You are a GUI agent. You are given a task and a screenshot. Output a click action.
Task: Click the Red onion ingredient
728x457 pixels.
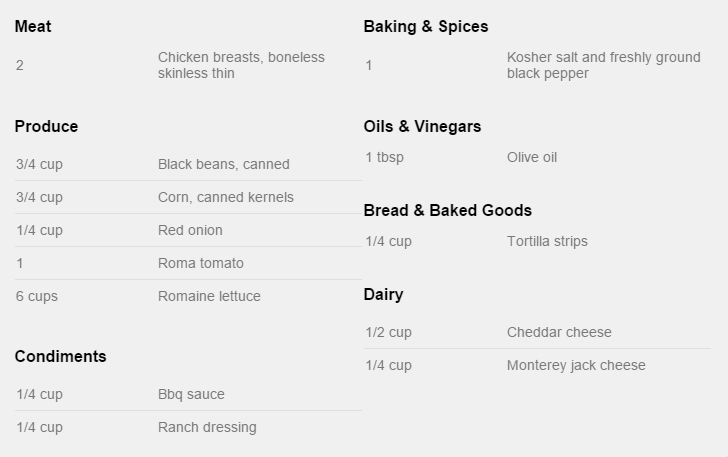(x=190, y=230)
